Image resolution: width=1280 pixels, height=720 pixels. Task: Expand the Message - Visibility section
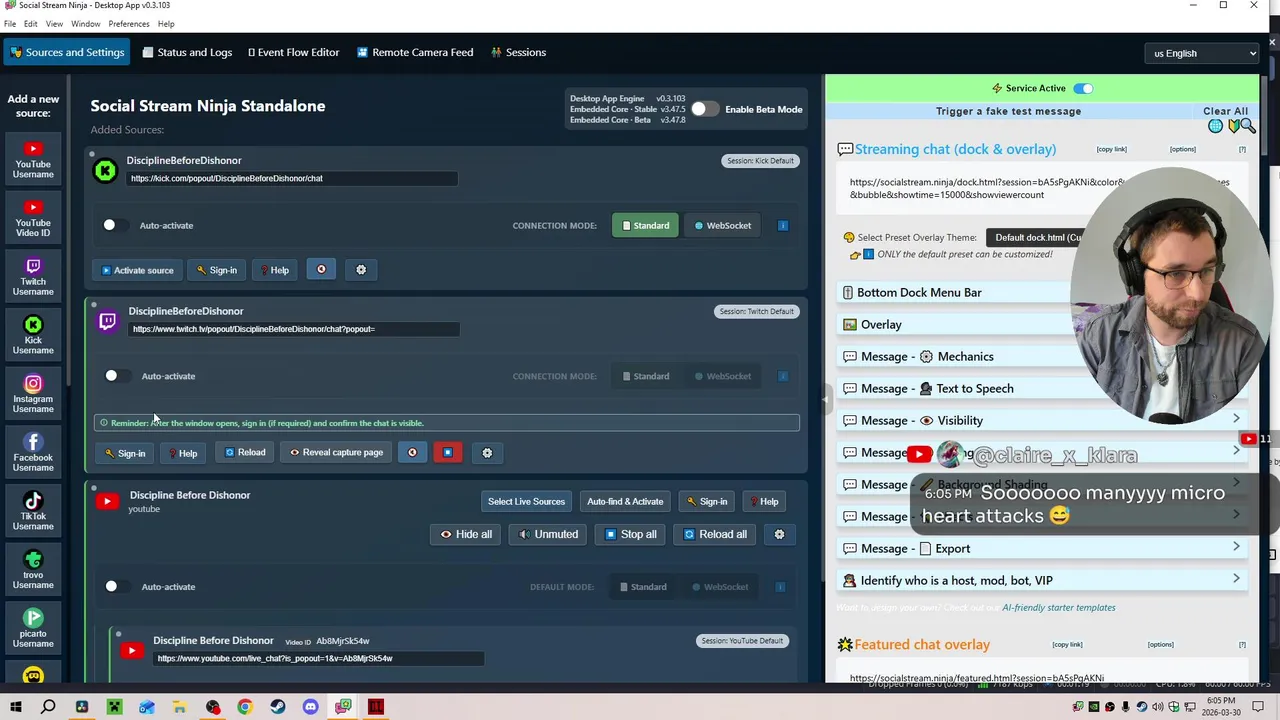click(x=1042, y=420)
